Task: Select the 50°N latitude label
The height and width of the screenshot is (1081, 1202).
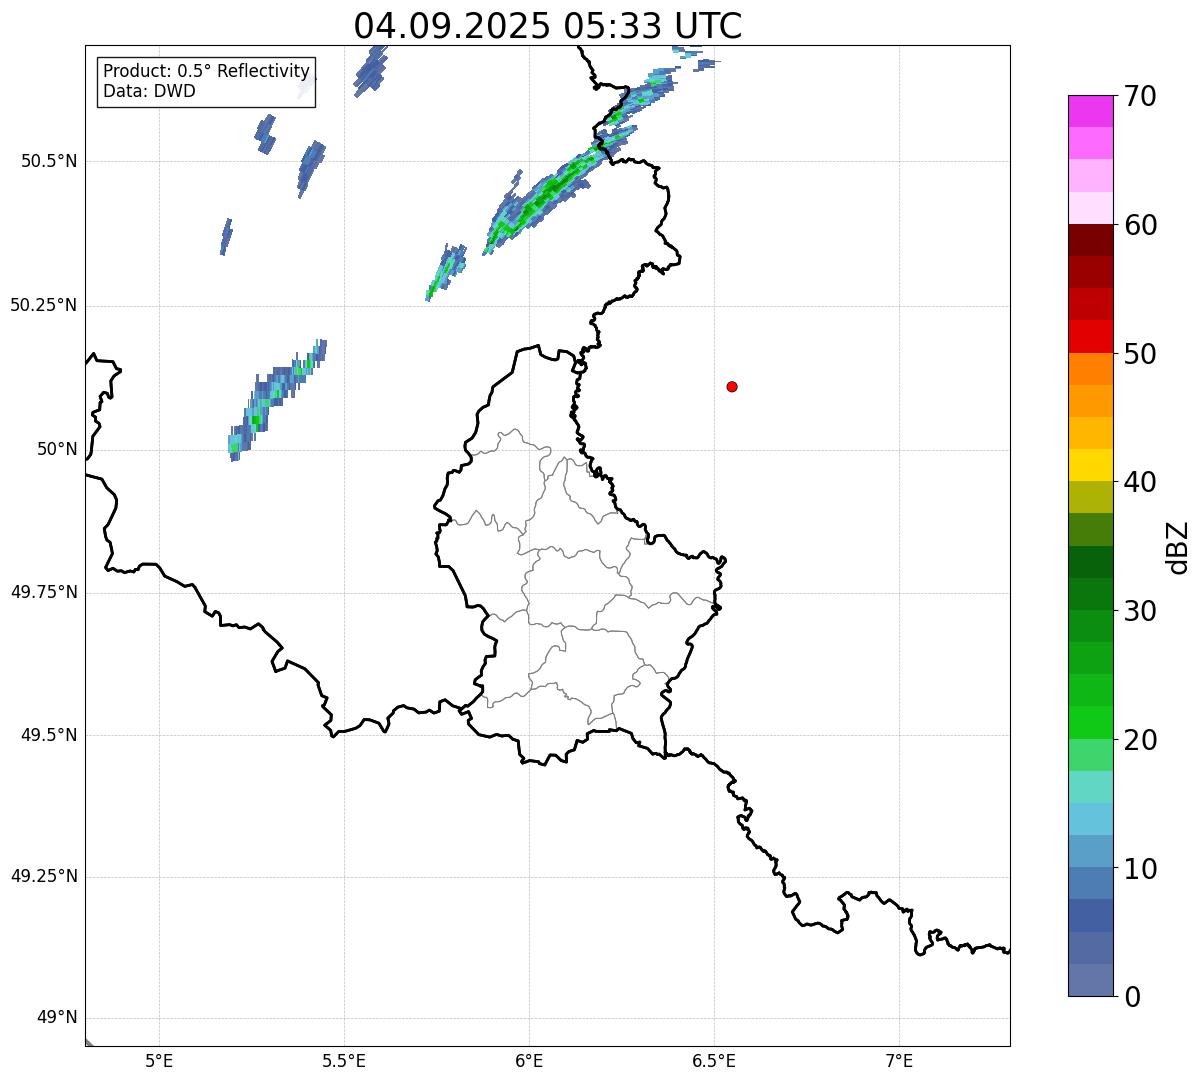Action: pyautogui.click(x=57, y=449)
